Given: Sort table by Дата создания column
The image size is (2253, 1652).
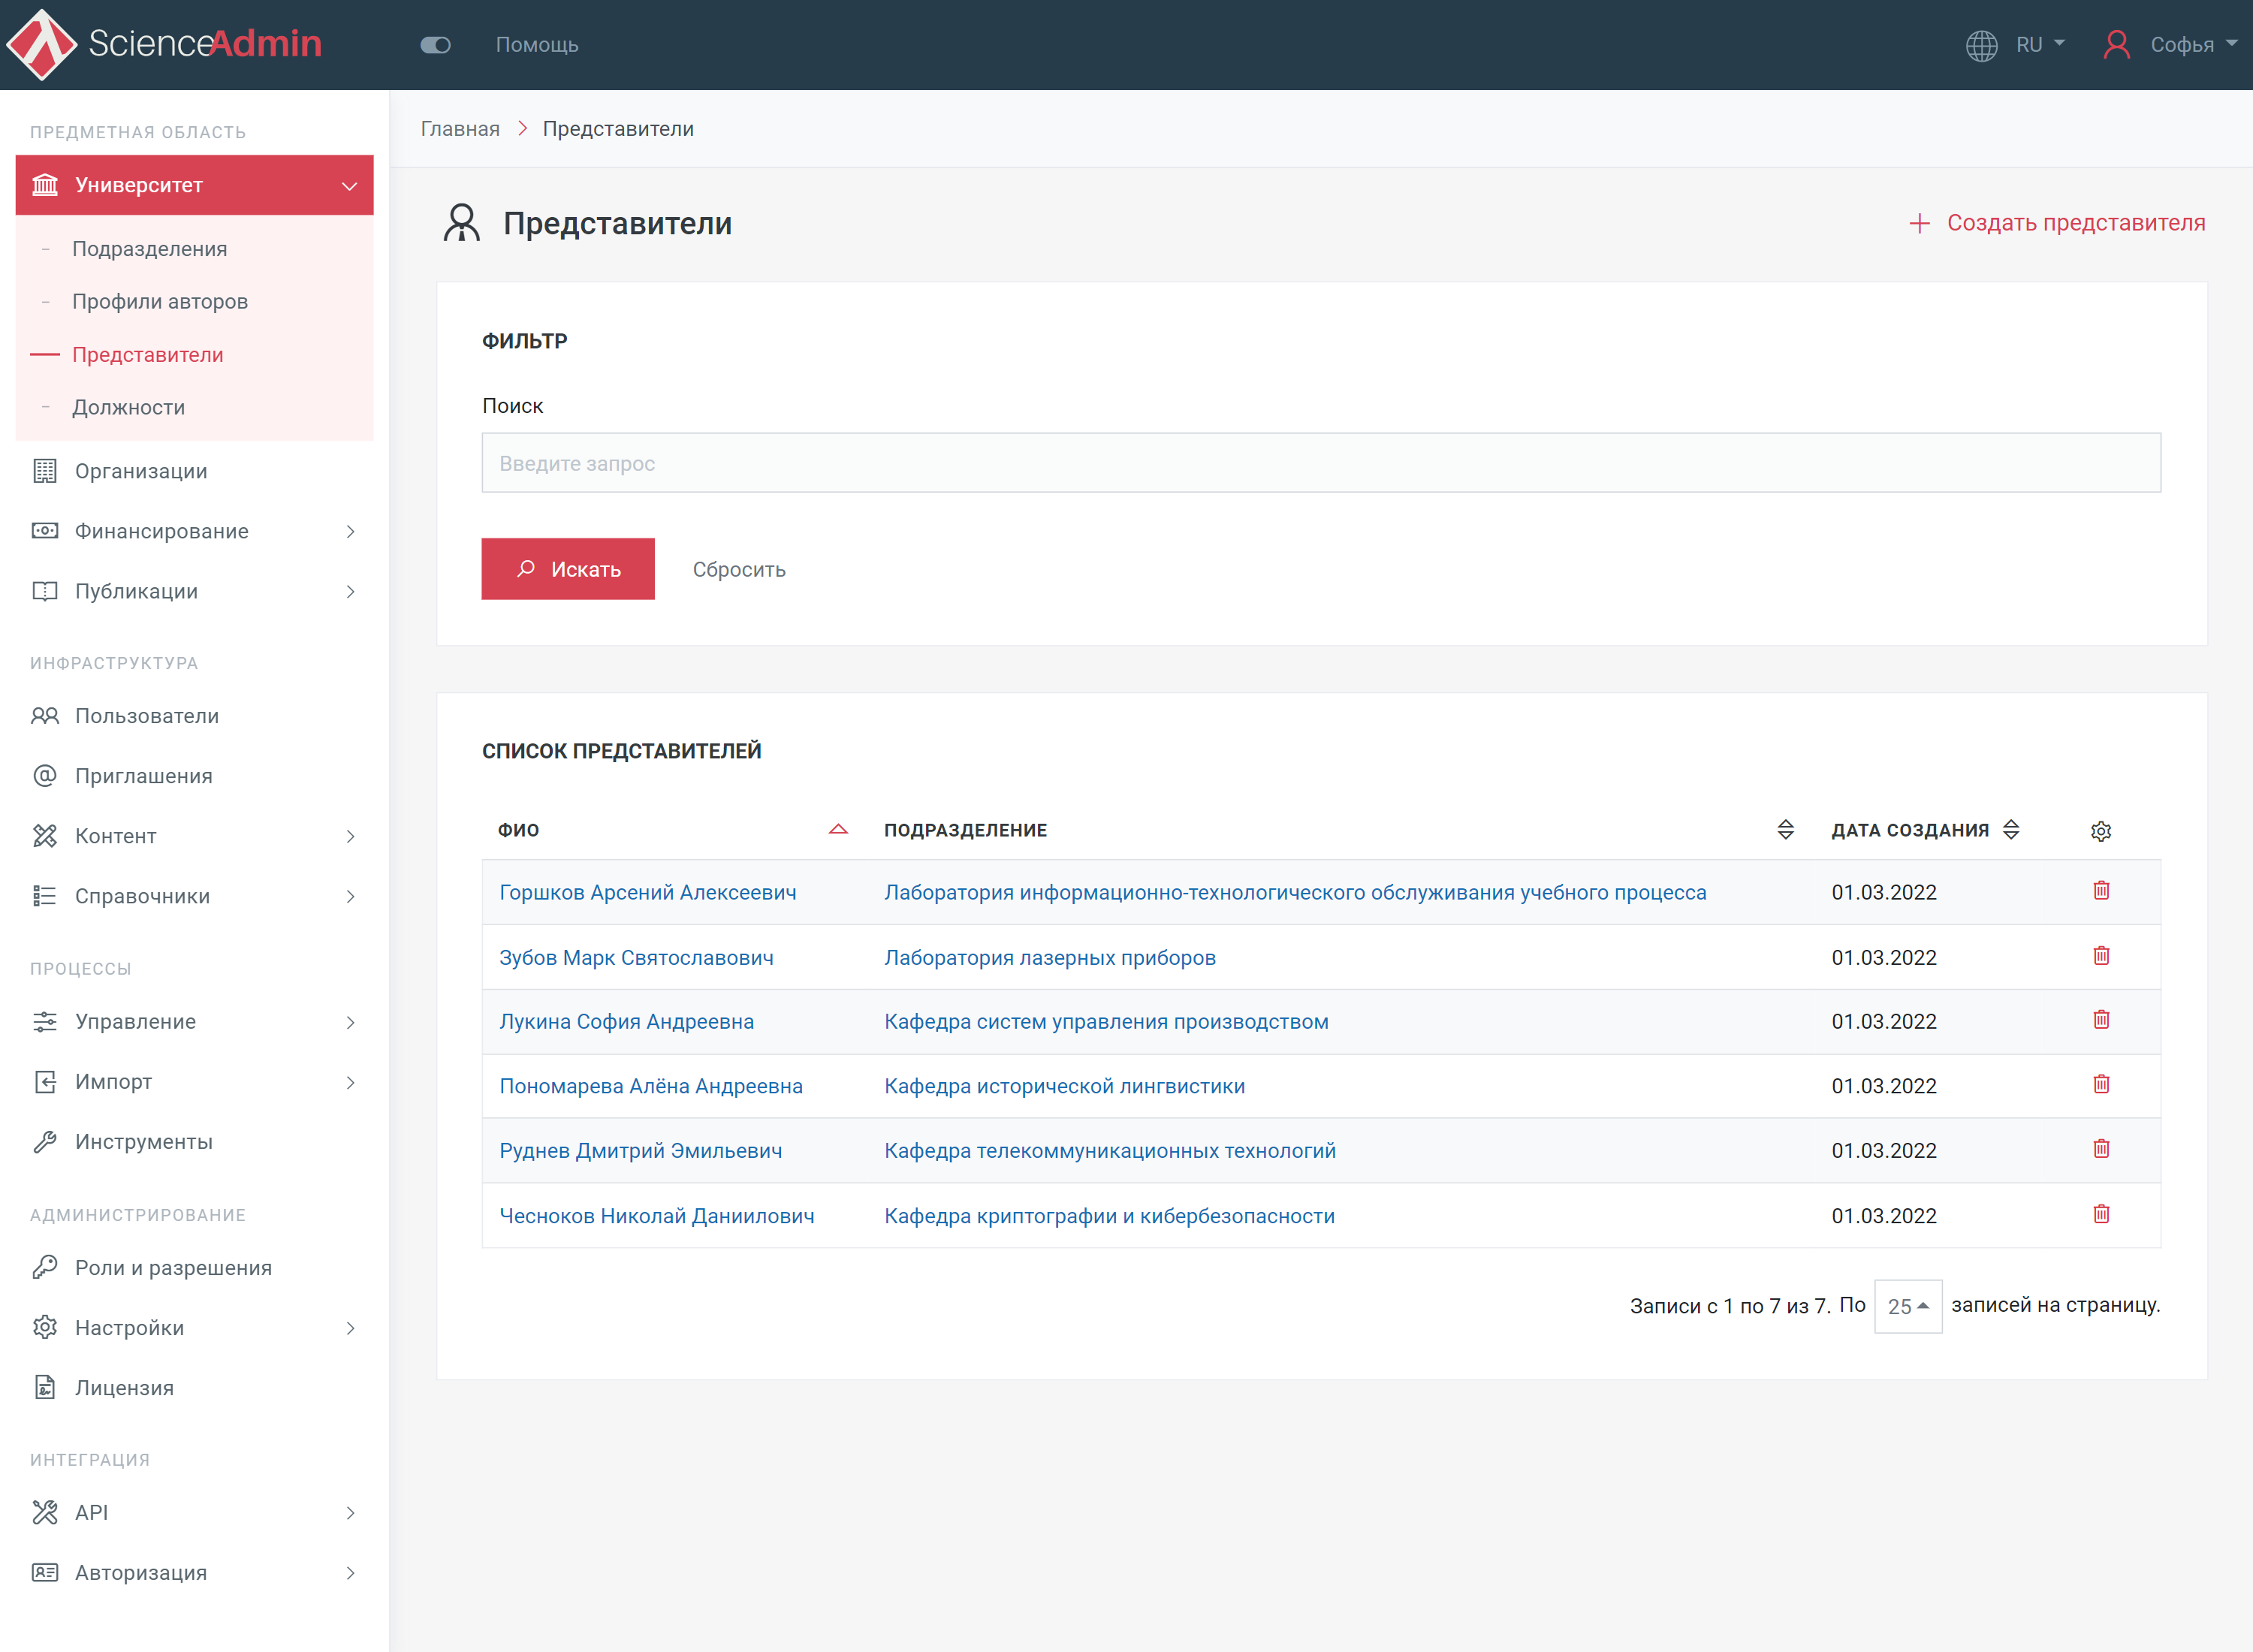Looking at the screenshot, I should [2011, 830].
